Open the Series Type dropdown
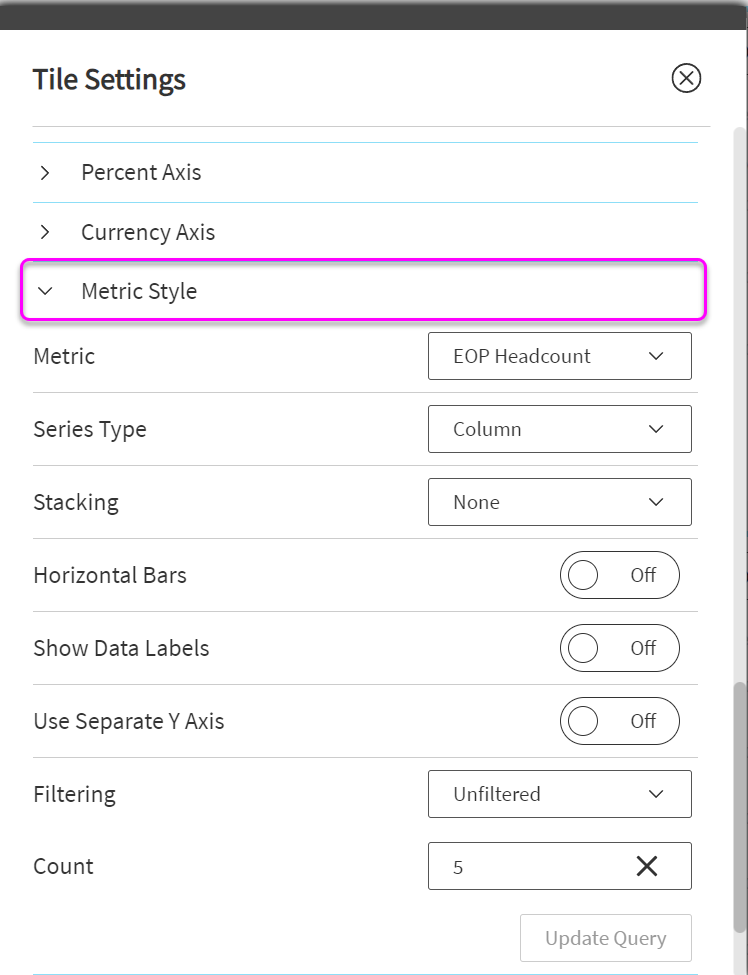The image size is (748, 975). tap(559, 429)
